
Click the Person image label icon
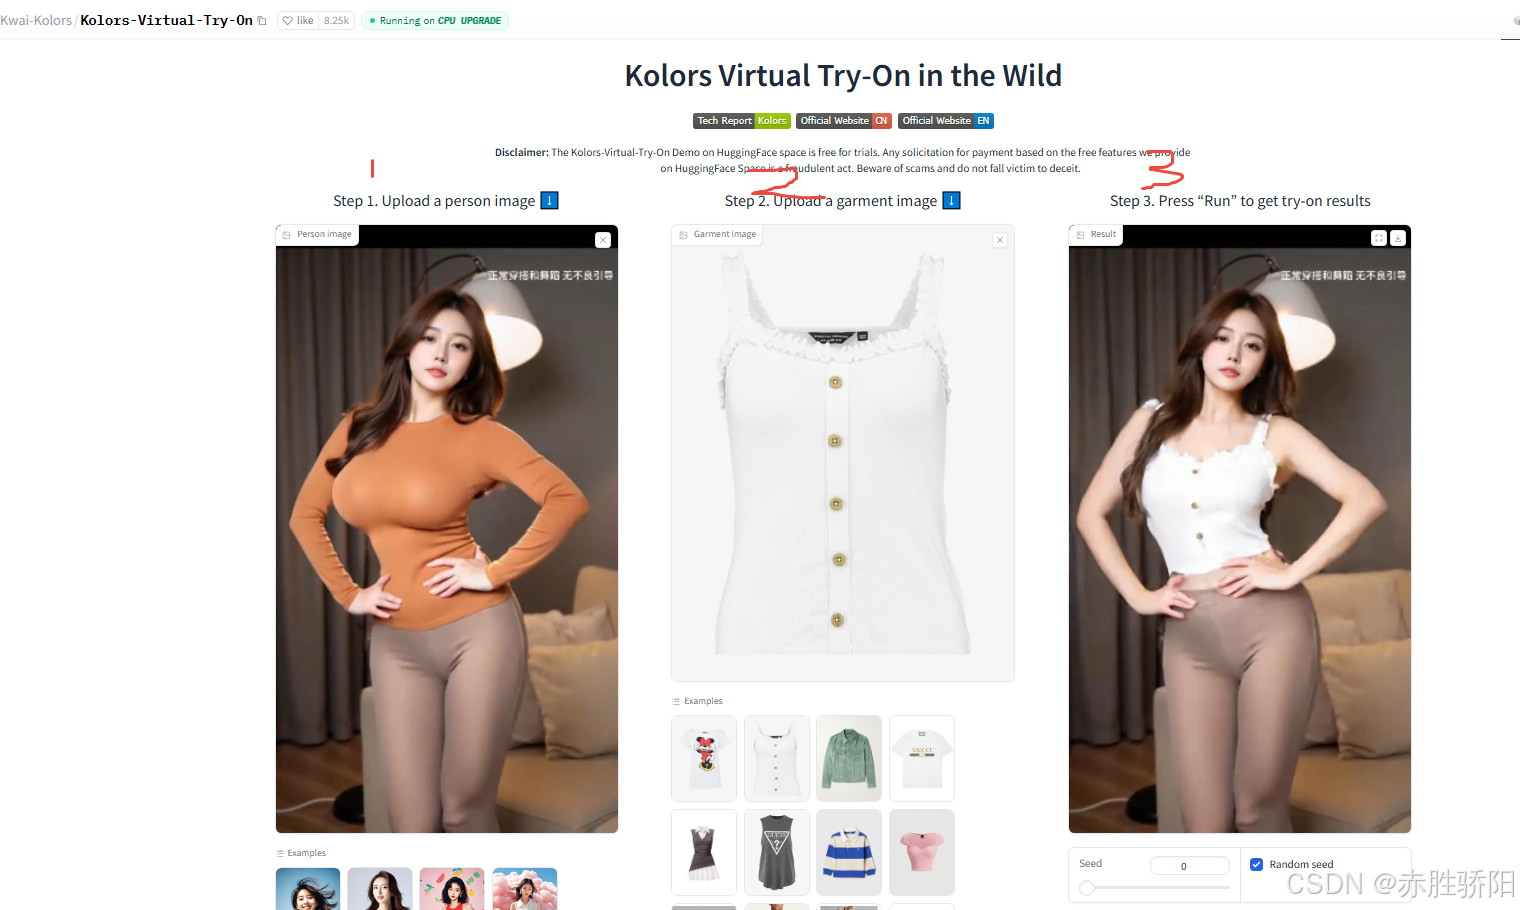[x=287, y=235]
